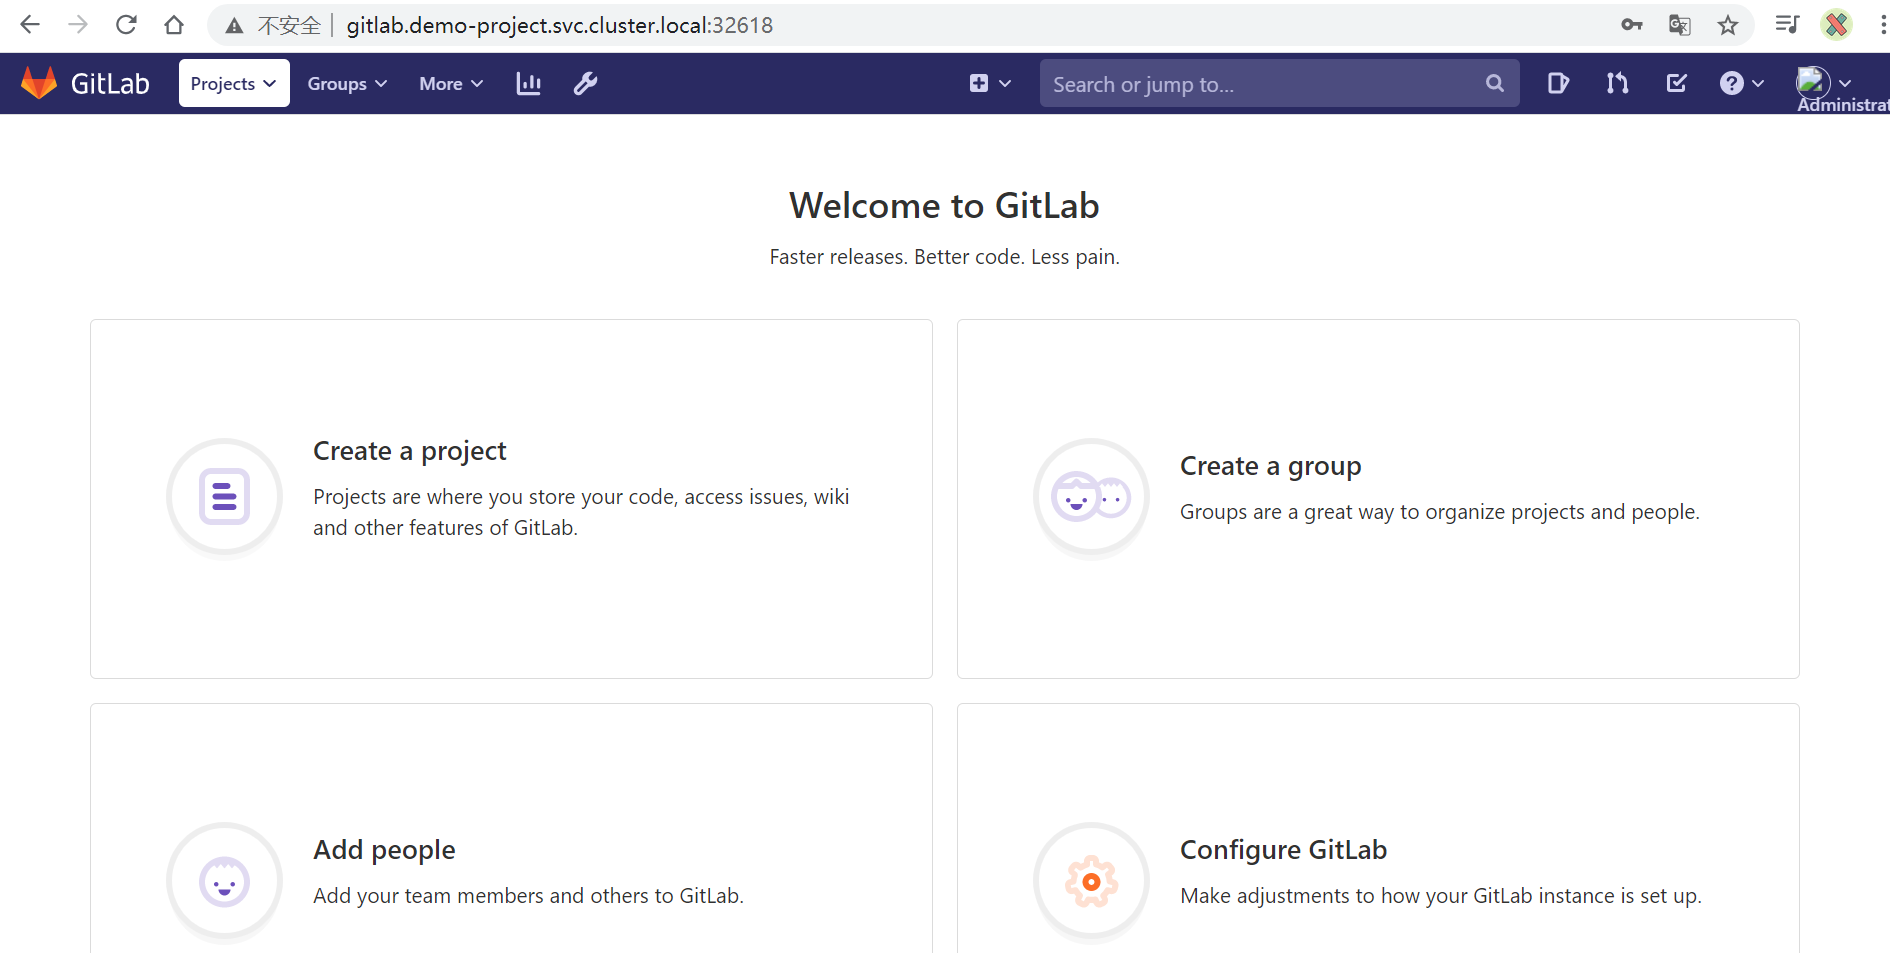Expand the Groups dropdown menu
This screenshot has height=953, width=1890.
click(347, 84)
